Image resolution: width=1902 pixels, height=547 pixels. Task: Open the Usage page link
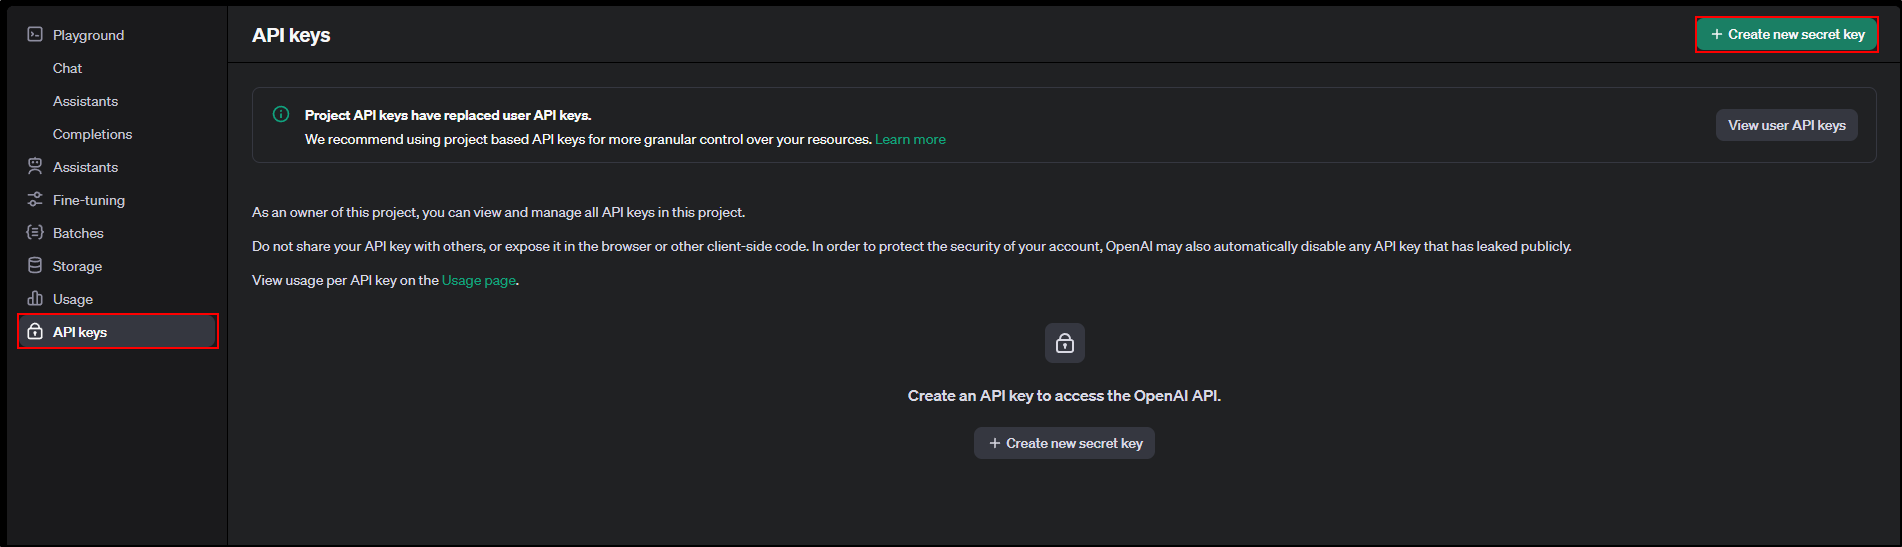pyautogui.click(x=479, y=281)
